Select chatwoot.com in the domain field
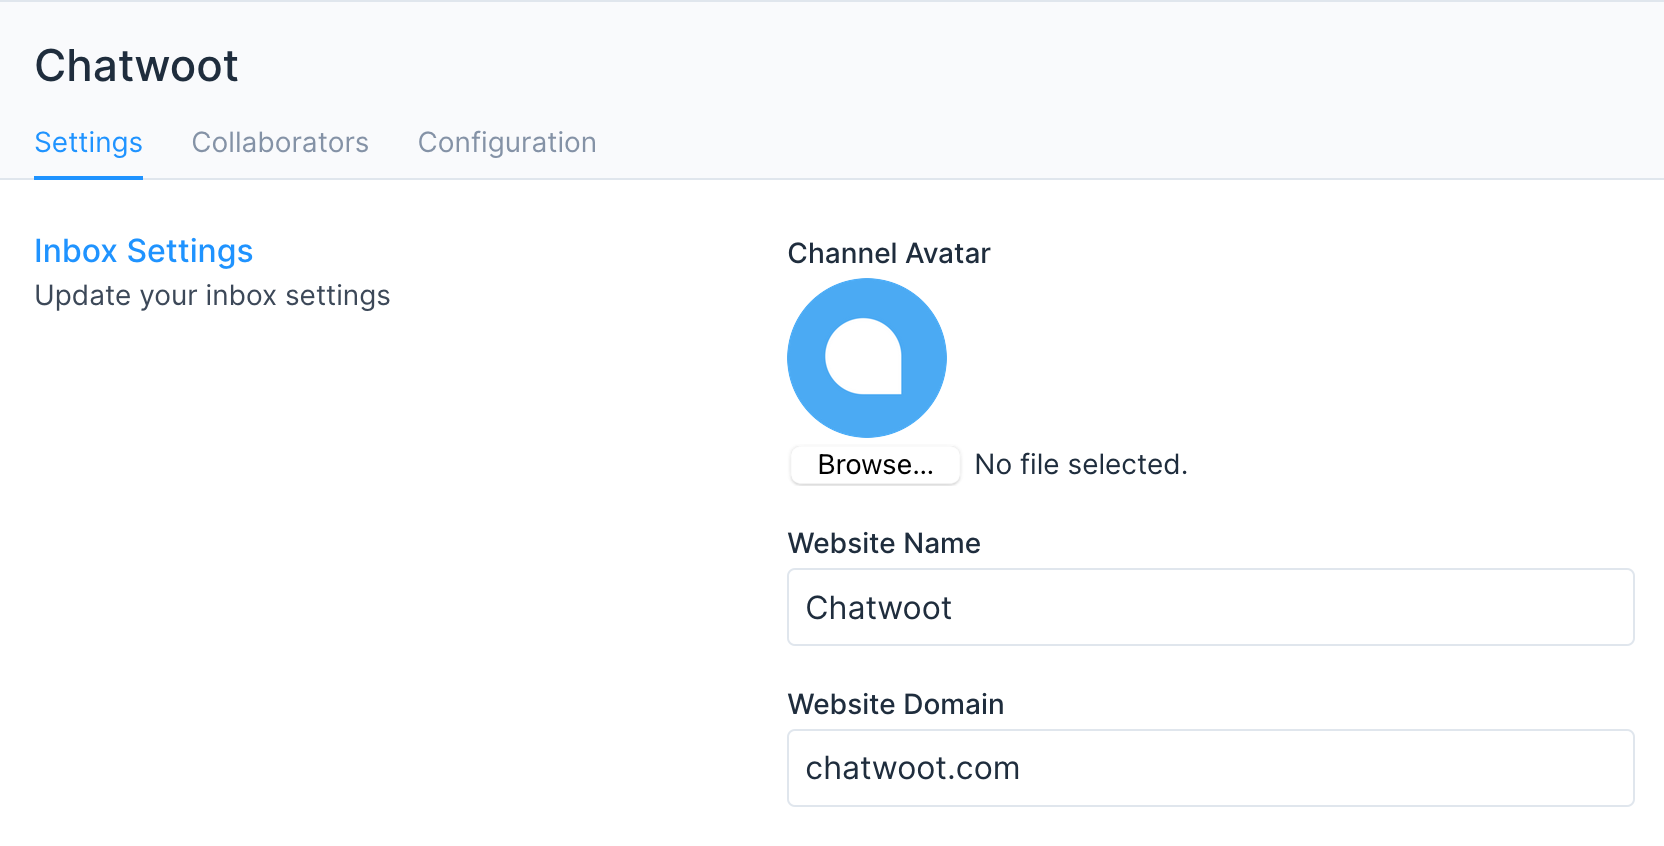Image resolution: width=1664 pixels, height=846 pixels. tap(912, 768)
